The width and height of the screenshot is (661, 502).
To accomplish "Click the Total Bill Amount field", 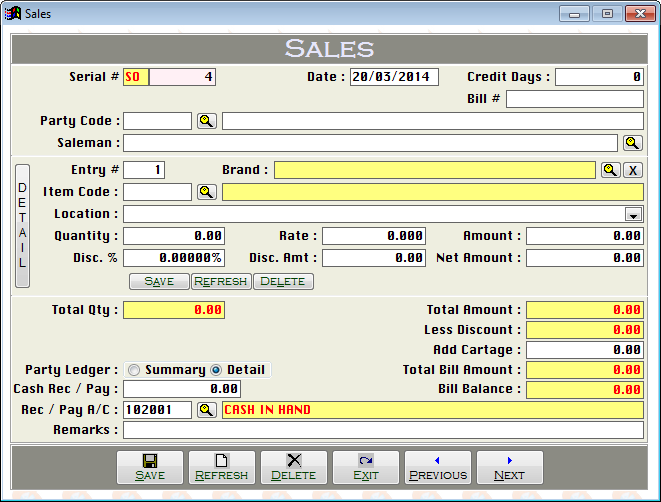I will tap(585, 370).
